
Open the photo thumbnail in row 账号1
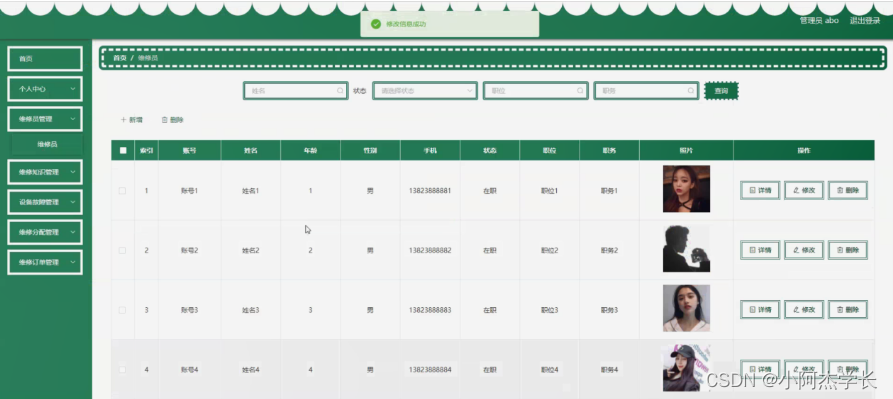tap(686, 189)
